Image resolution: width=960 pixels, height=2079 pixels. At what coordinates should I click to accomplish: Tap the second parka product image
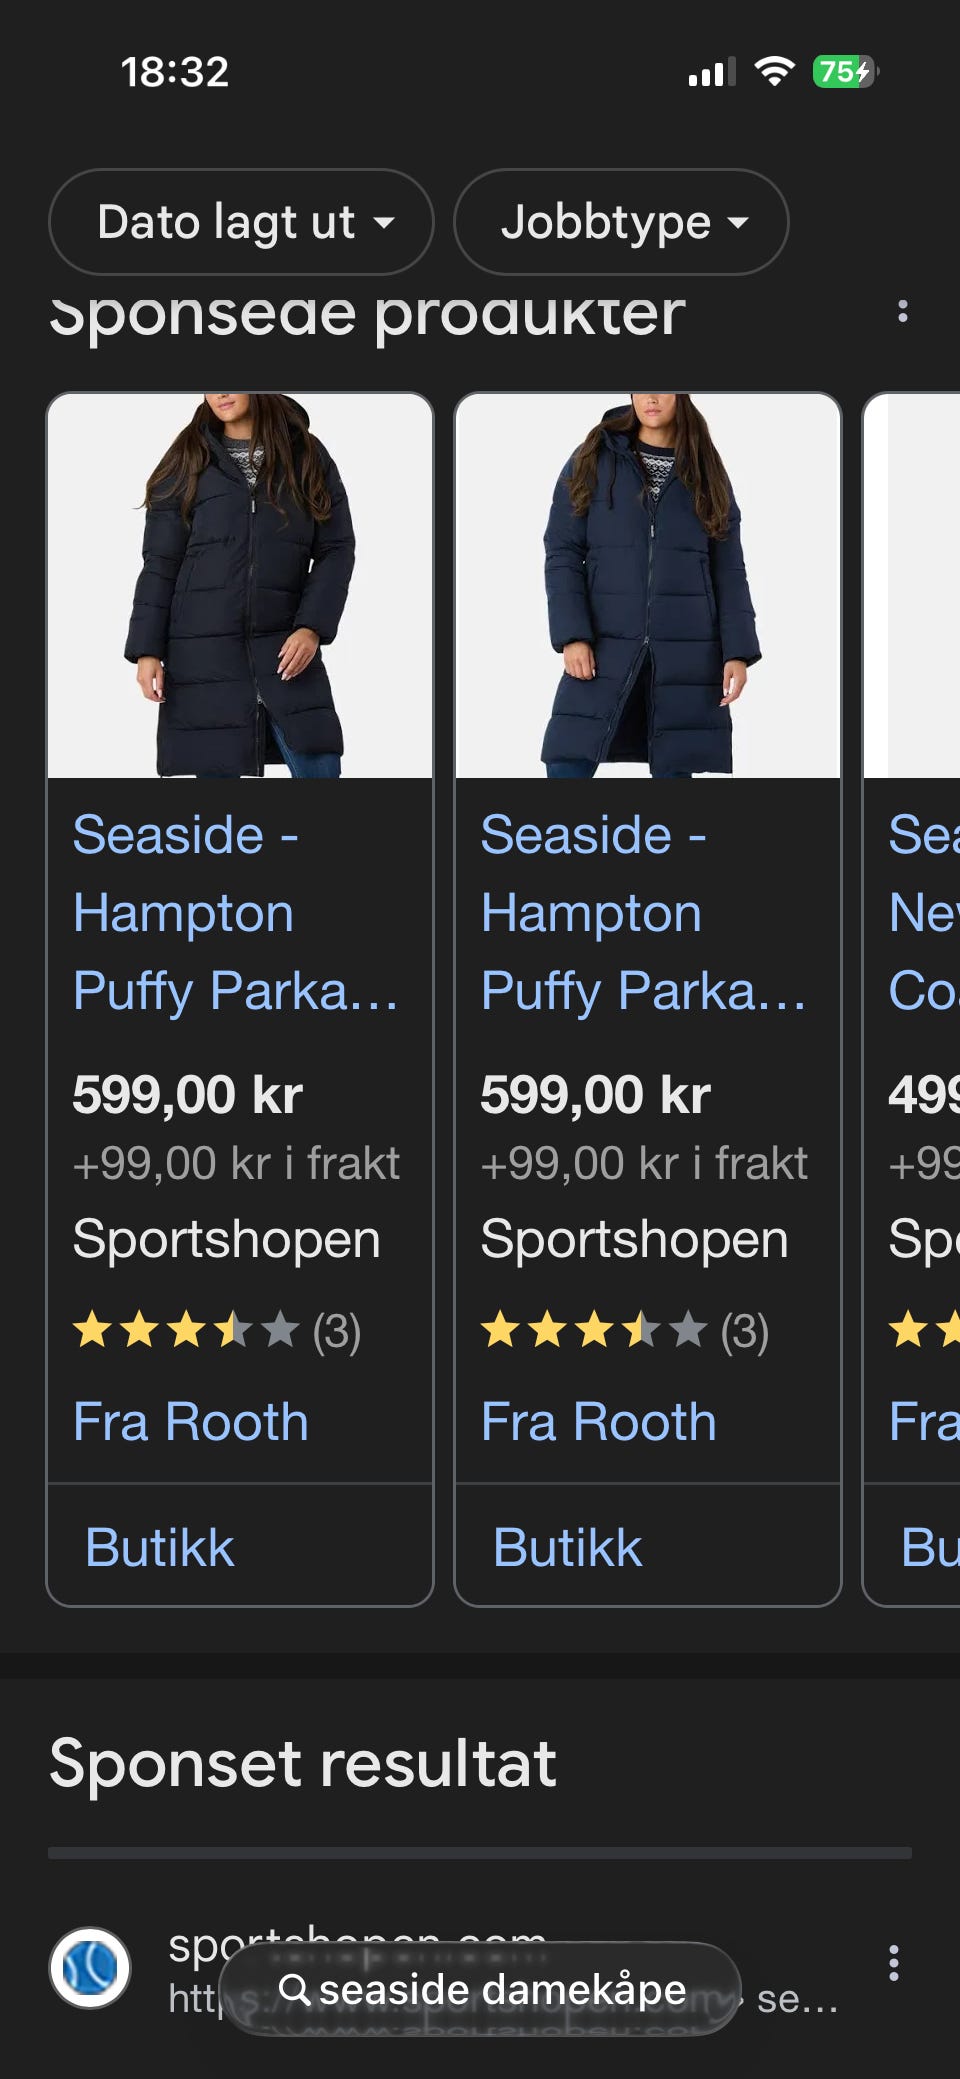pyautogui.click(x=648, y=585)
